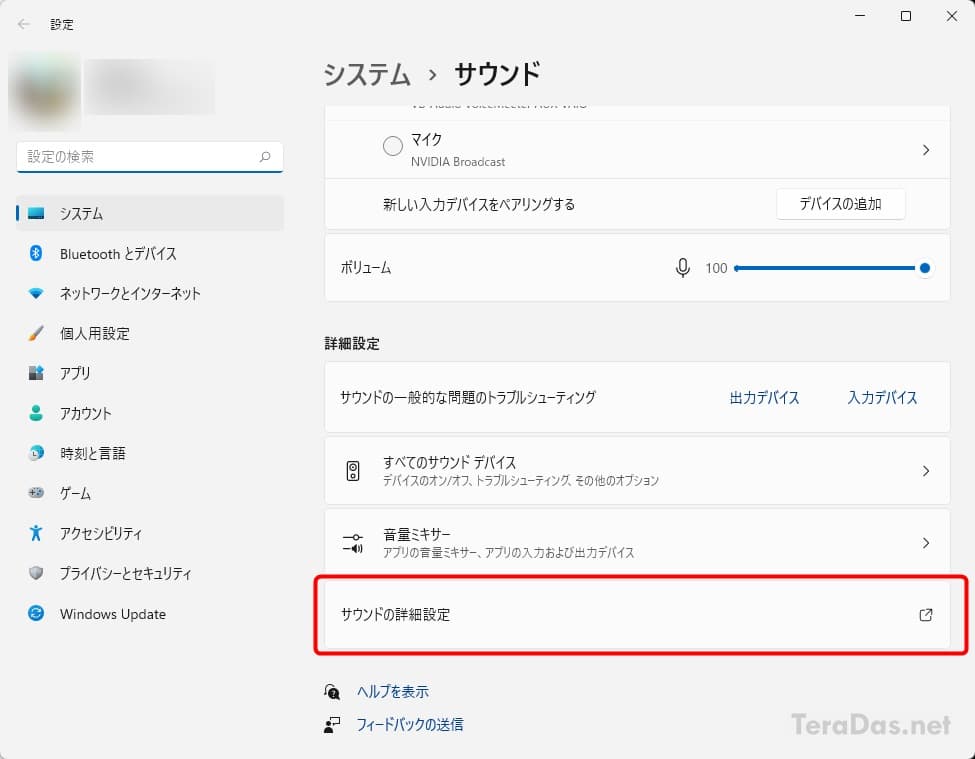Maximize the 設定 window

[x=906, y=16]
